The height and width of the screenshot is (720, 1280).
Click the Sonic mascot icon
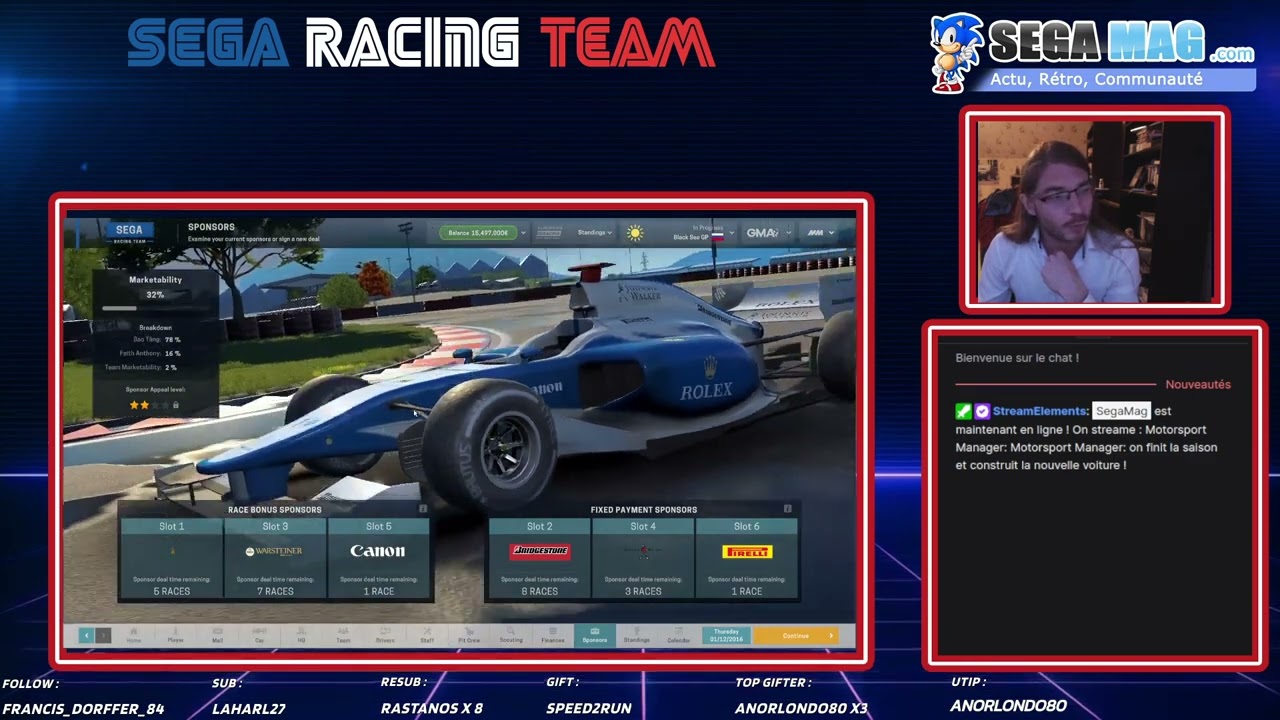[x=955, y=53]
